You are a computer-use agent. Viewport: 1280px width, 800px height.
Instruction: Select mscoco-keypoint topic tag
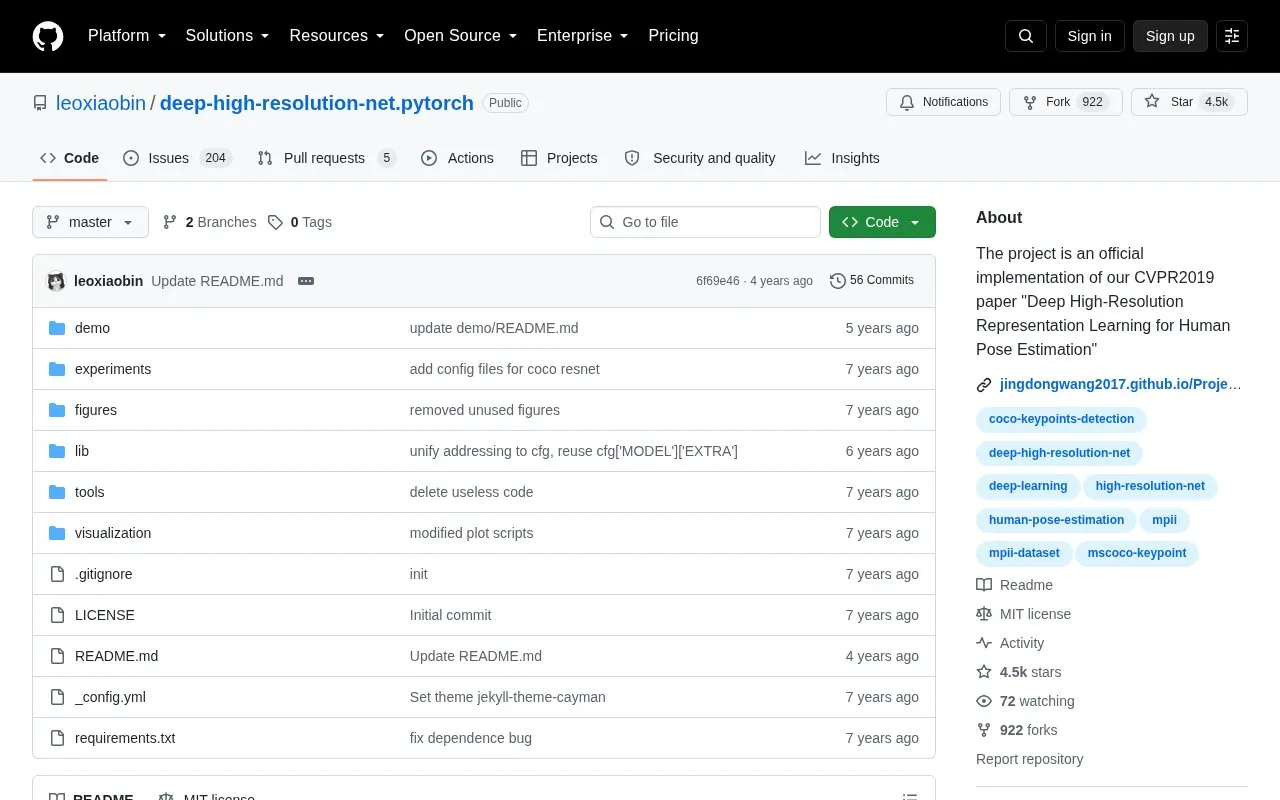(1137, 553)
